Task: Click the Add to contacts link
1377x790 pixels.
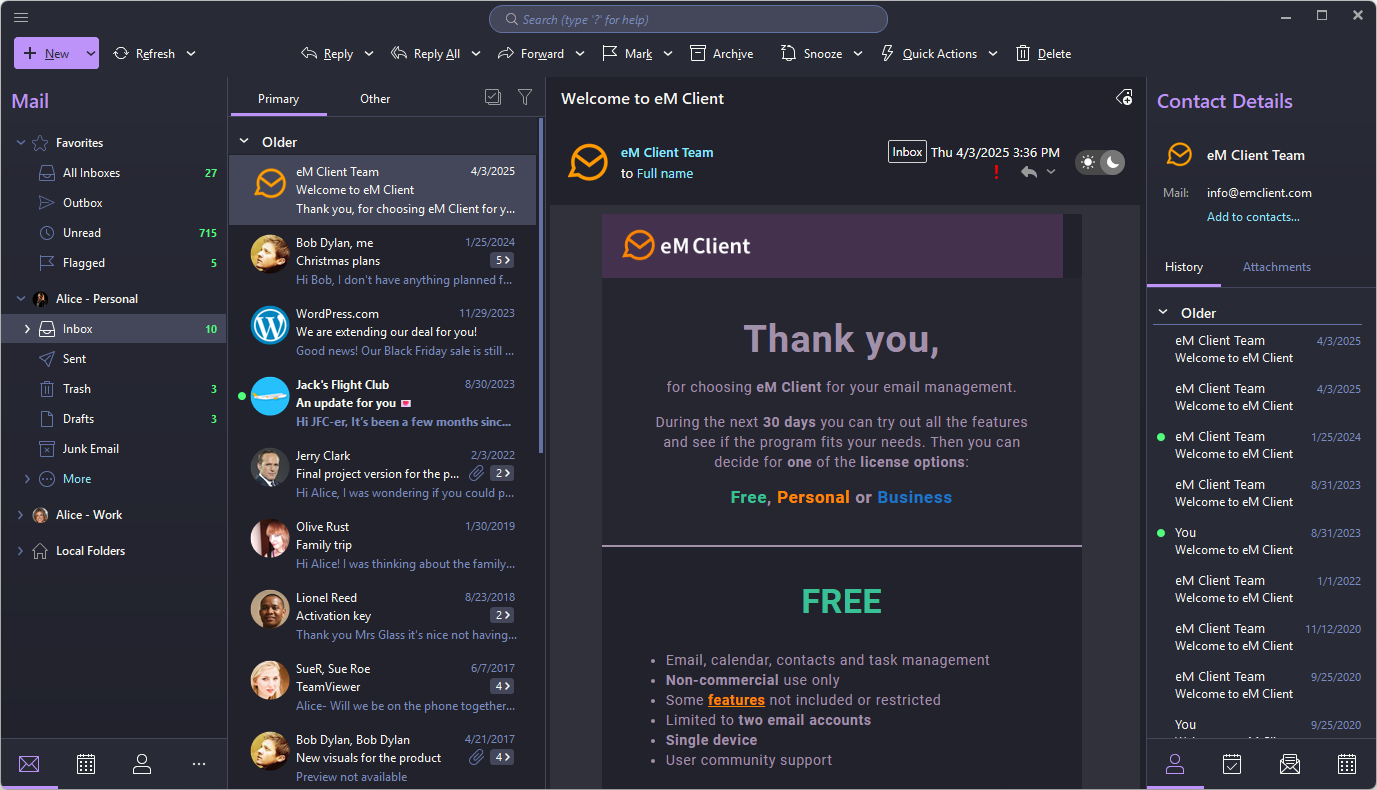Action: tap(1253, 217)
